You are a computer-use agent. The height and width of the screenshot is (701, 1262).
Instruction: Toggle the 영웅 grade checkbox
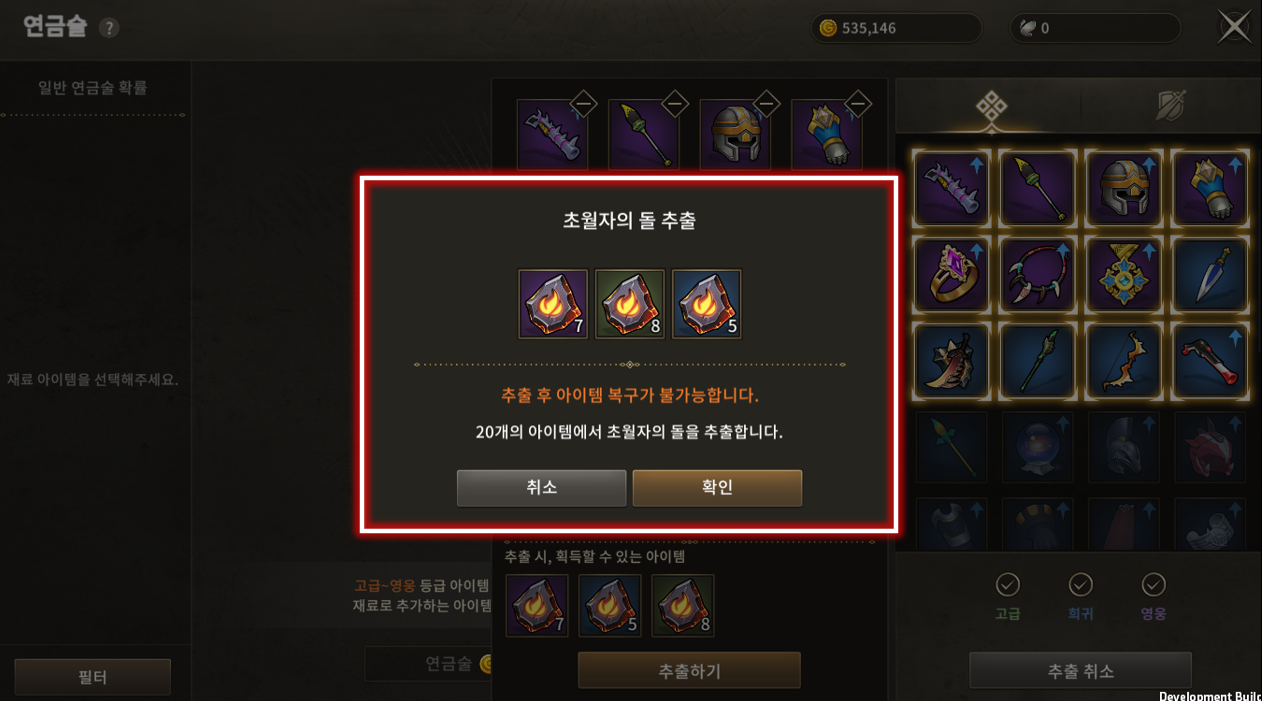pyautogui.click(x=1154, y=584)
